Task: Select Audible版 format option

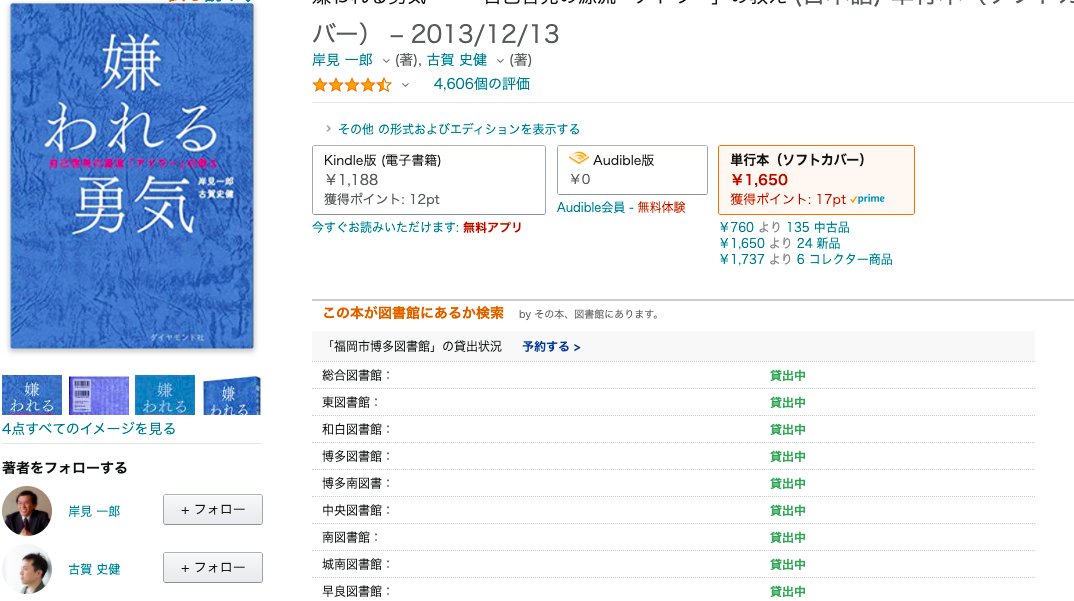Action: [632, 170]
